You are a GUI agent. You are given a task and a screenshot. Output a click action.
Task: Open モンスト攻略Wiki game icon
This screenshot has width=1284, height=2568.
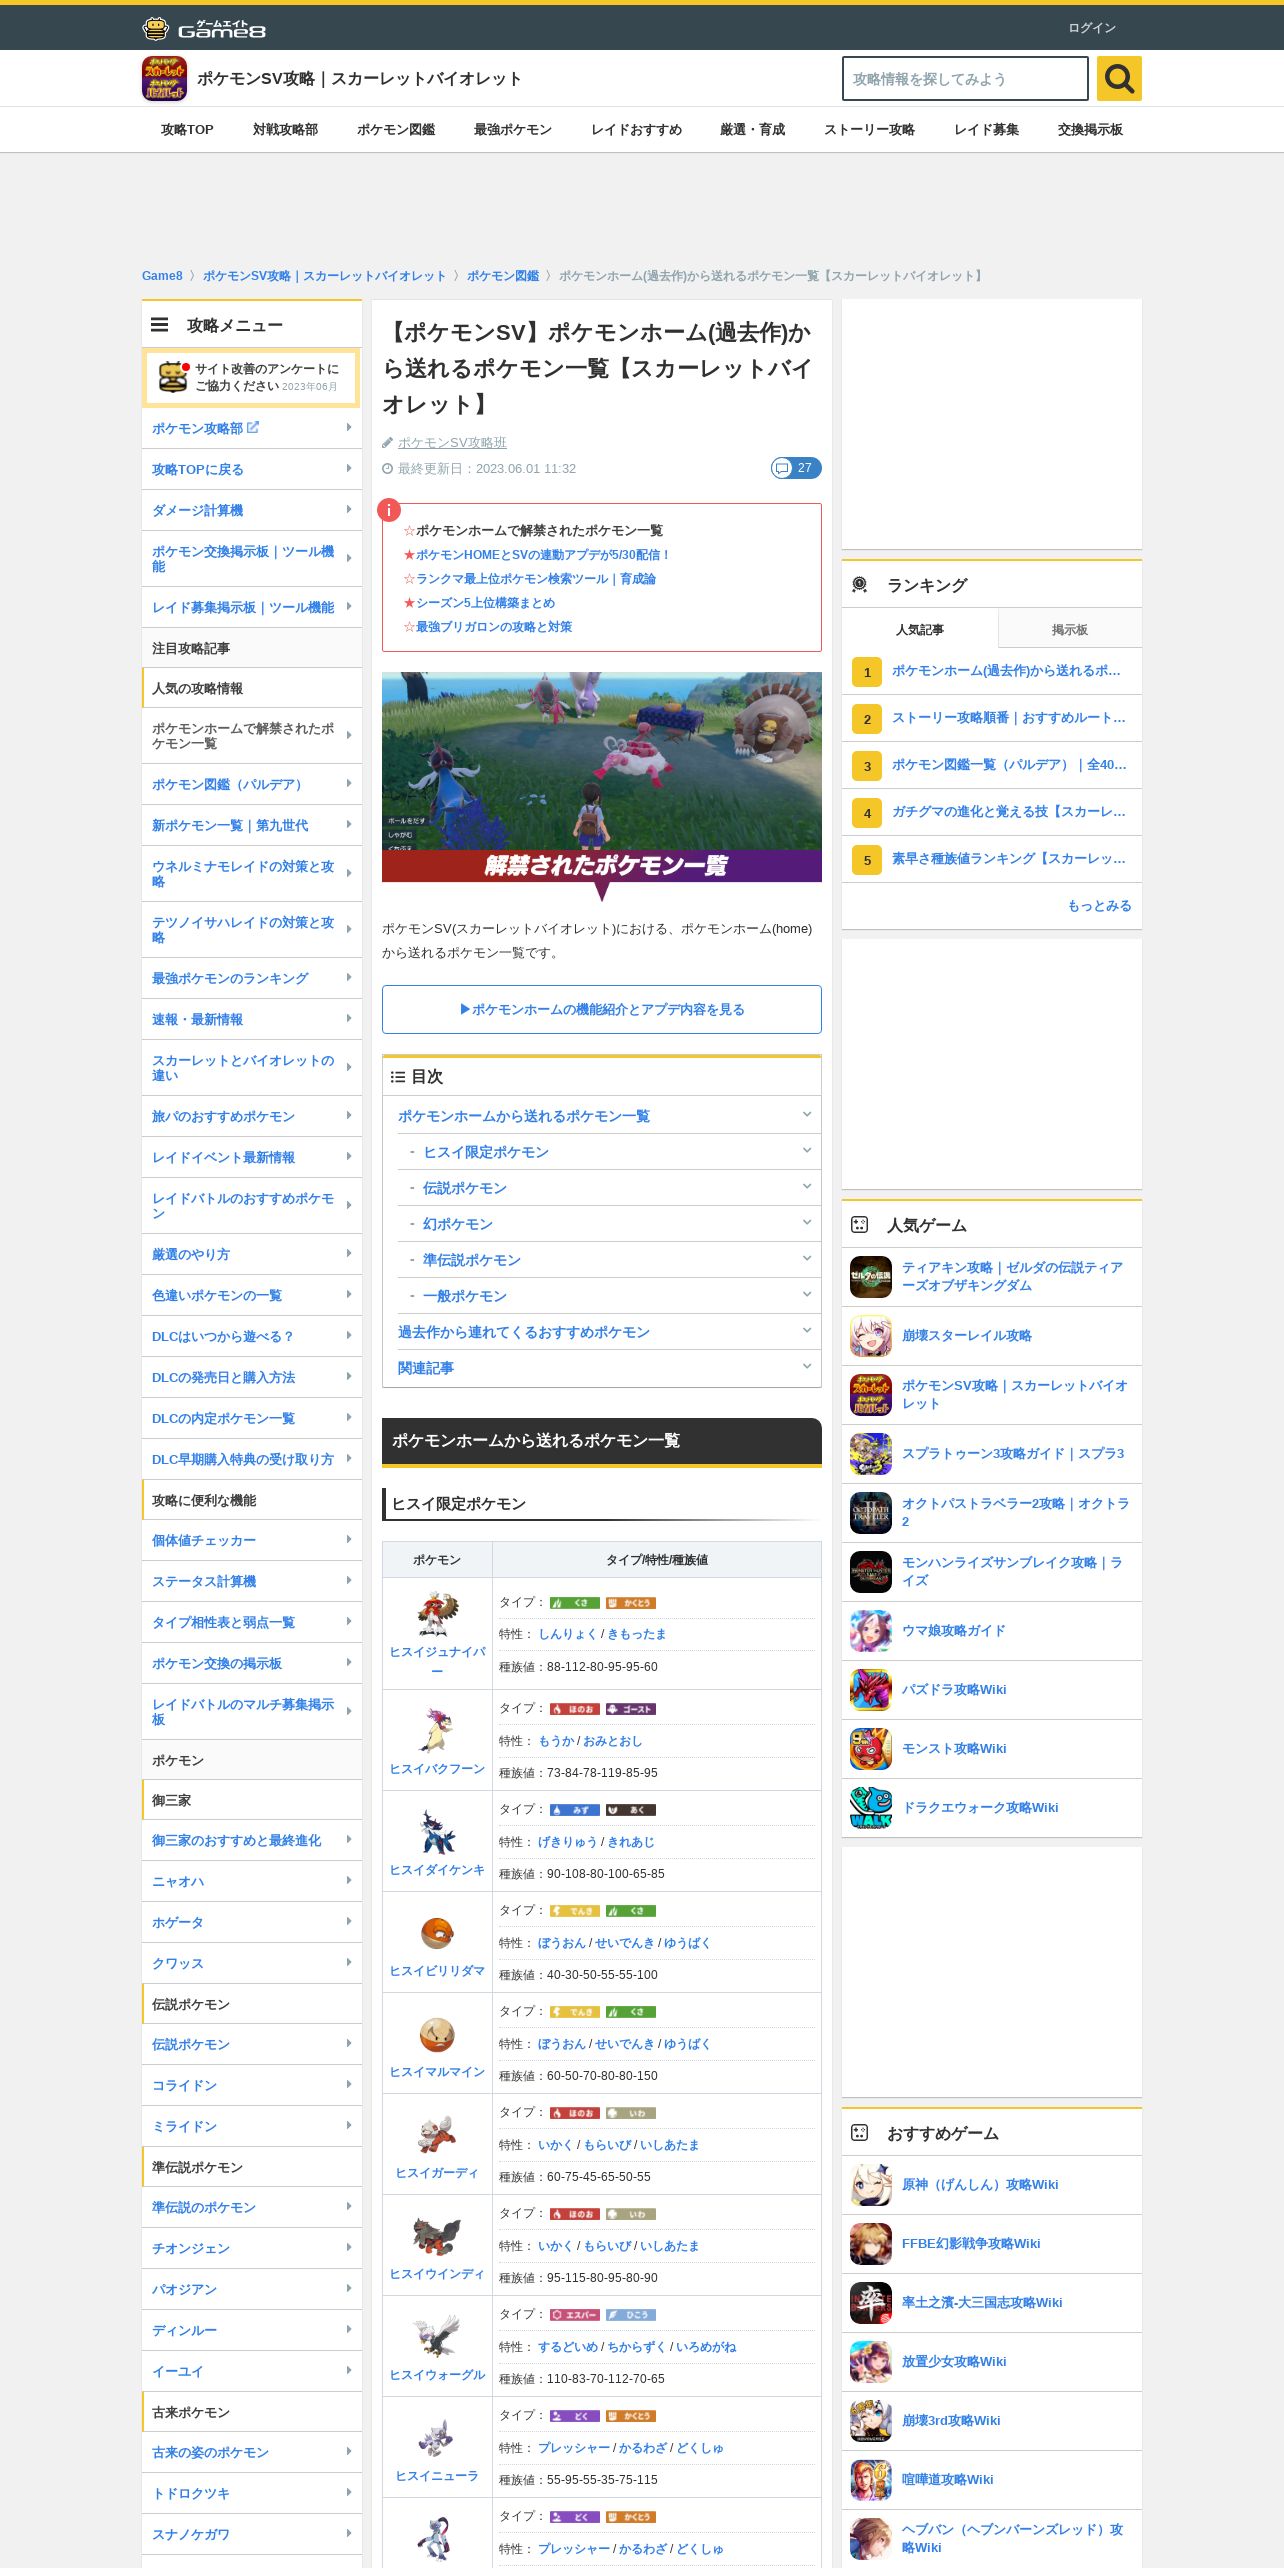click(x=871, y=1749)
